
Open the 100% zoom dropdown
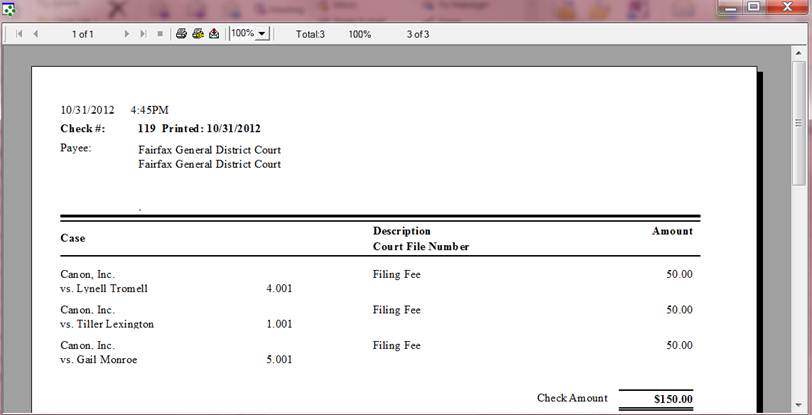[262, 34]
